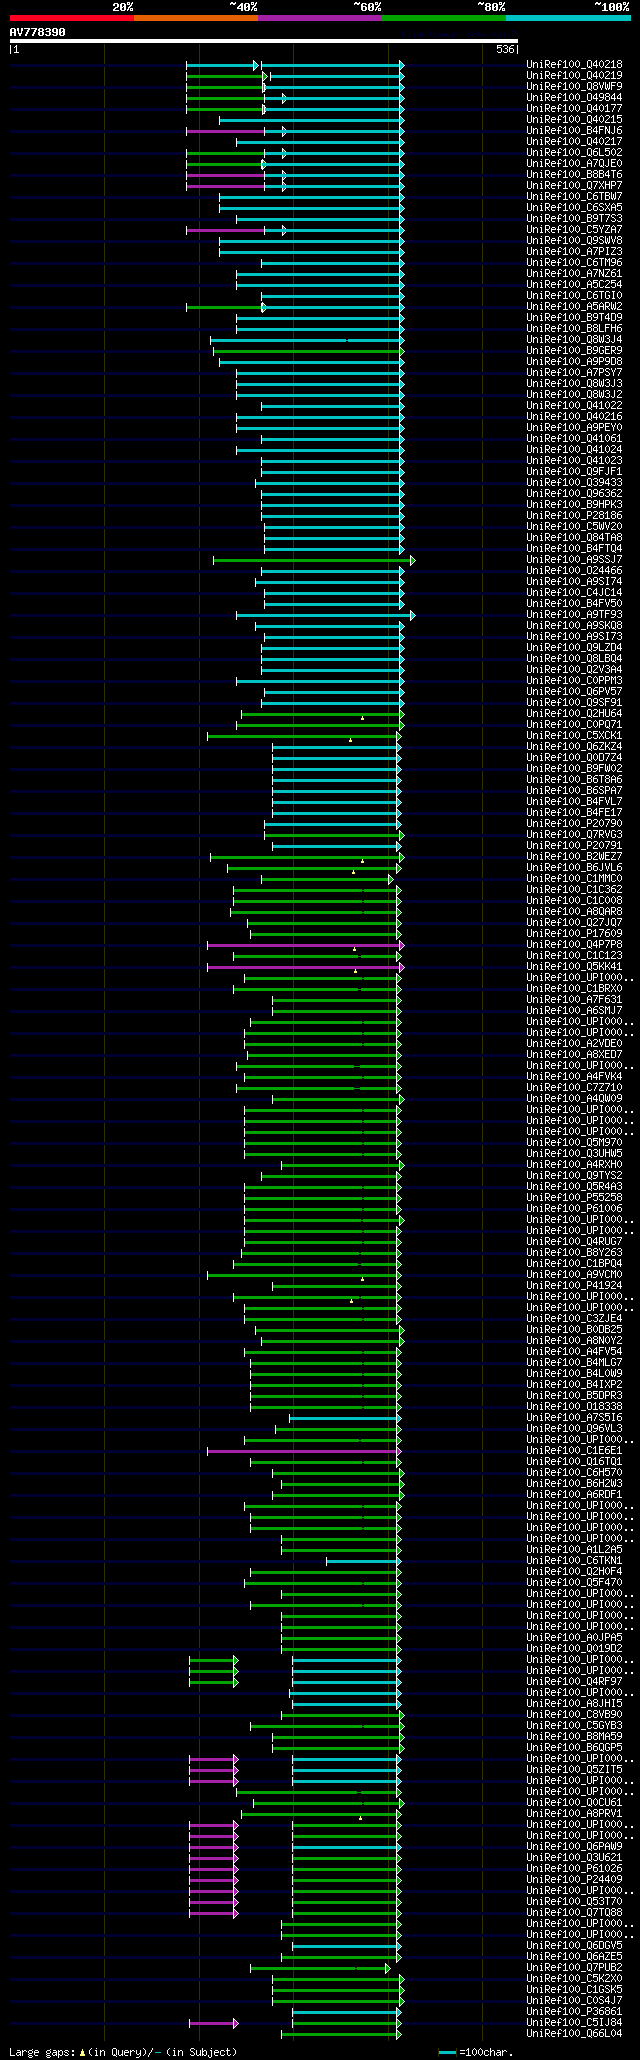This screenshot has width=640, height=2060.
Task: Open hit UniRef100_Q5M970
Action: coord(574,1142)
